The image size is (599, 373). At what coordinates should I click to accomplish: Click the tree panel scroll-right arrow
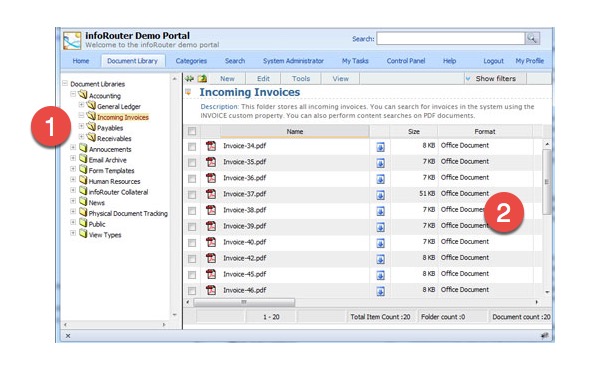pos(164,325)
